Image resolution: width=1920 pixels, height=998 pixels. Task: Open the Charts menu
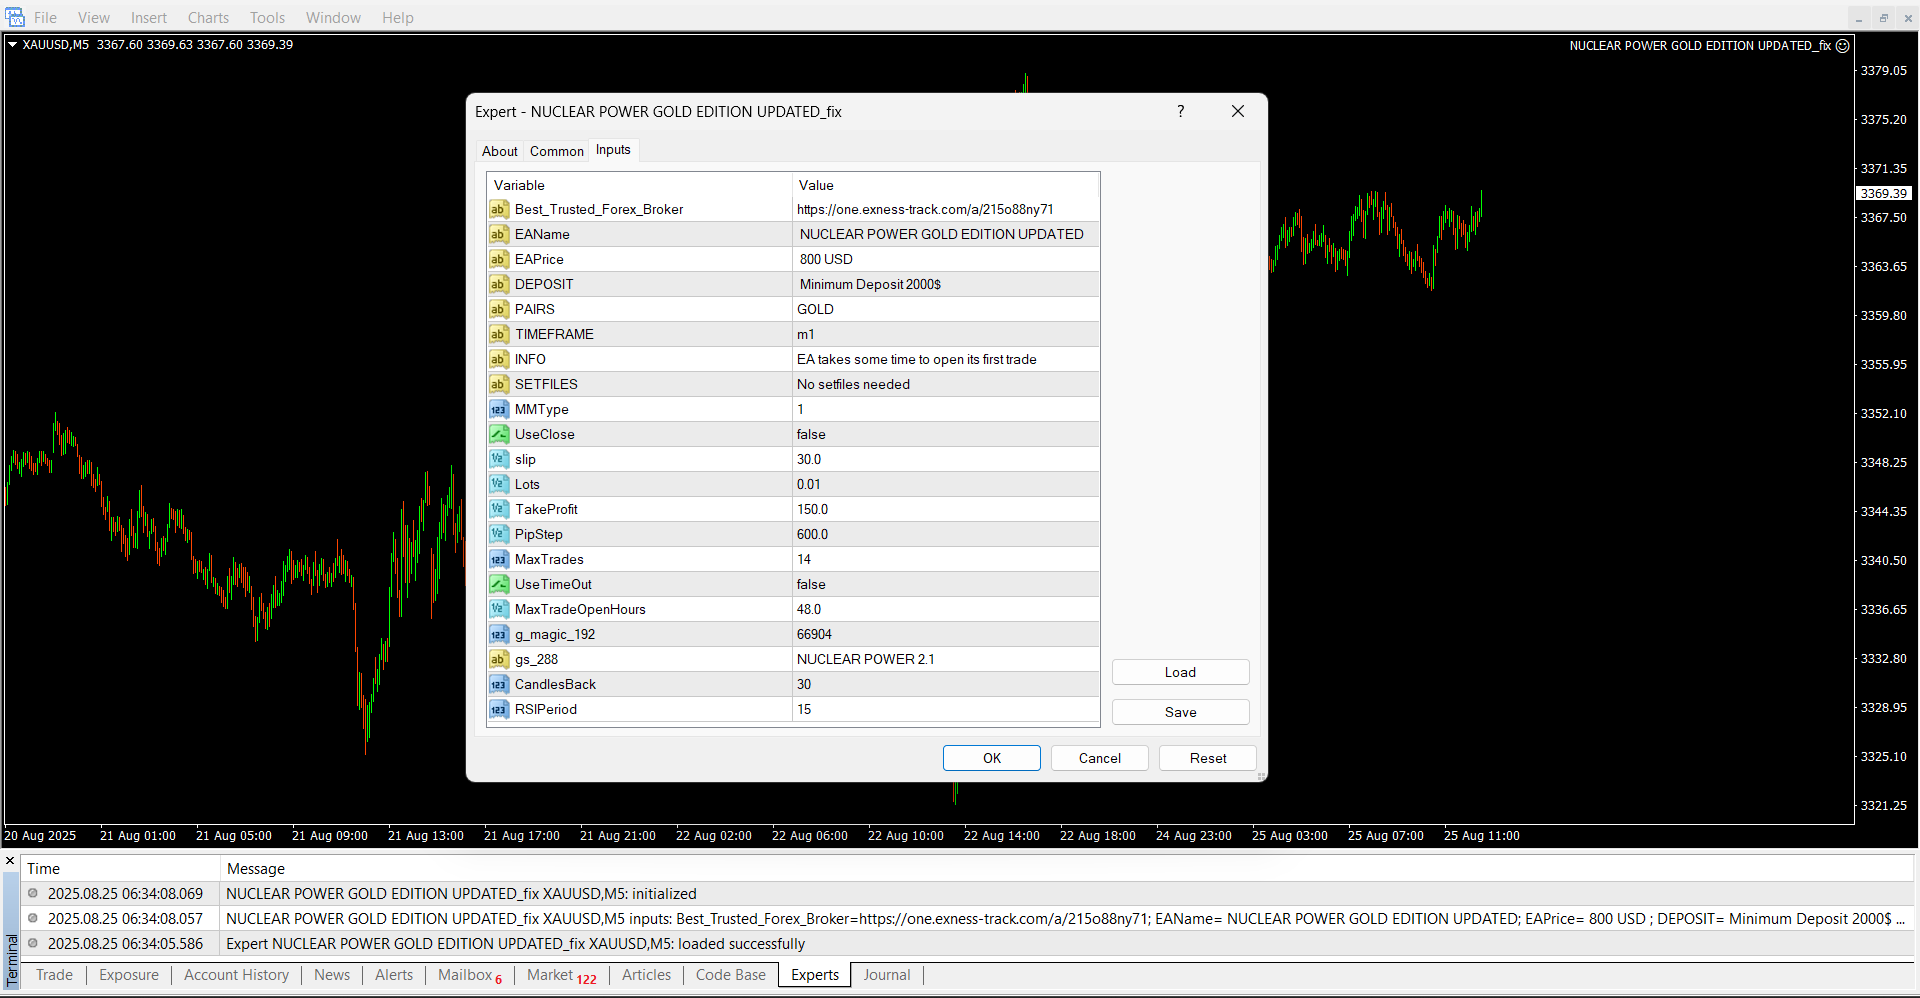click(x=208, y=18)
